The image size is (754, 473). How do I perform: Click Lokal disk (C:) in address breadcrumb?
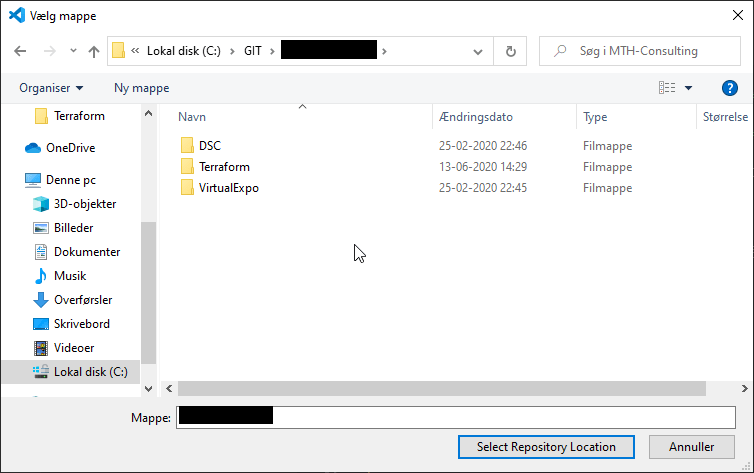(x=184, y=51)
